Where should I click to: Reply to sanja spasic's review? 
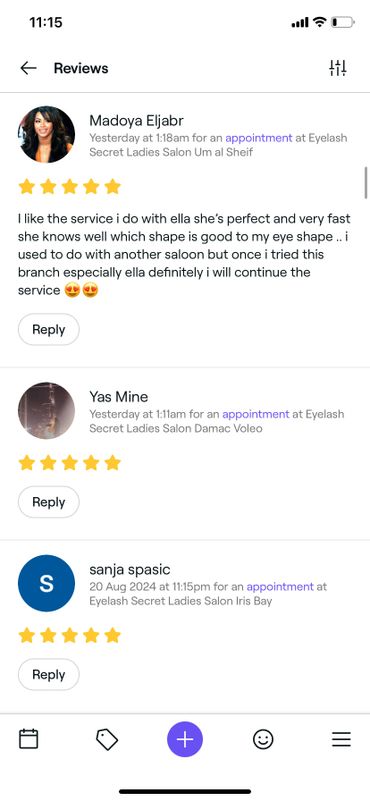click(x=49, y=675)
